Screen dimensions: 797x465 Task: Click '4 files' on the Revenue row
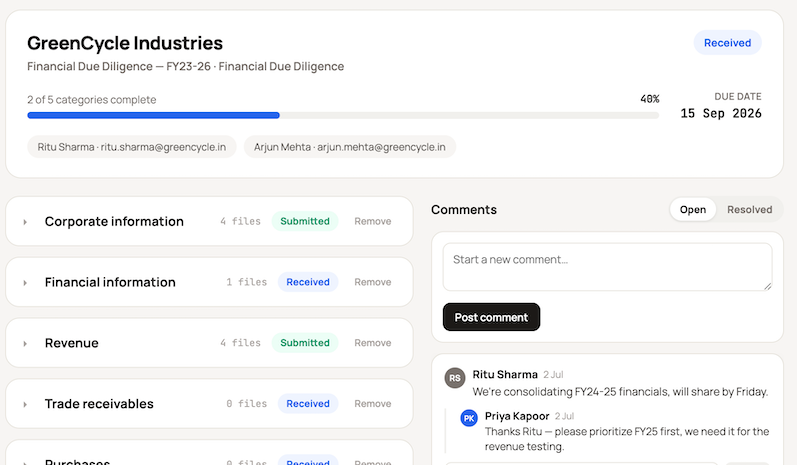pos(240,343)
